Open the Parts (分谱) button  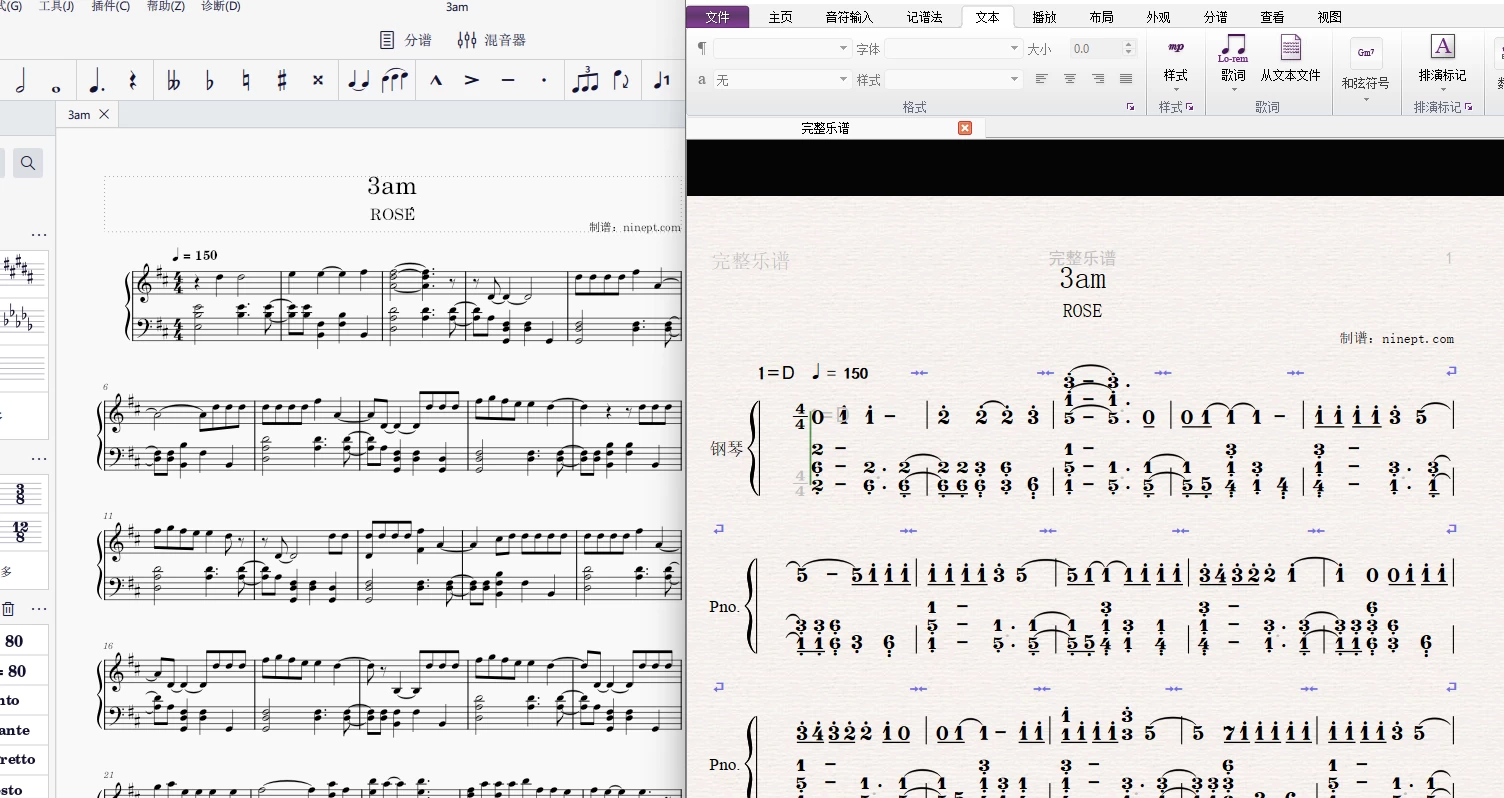(x=405, y=40)
